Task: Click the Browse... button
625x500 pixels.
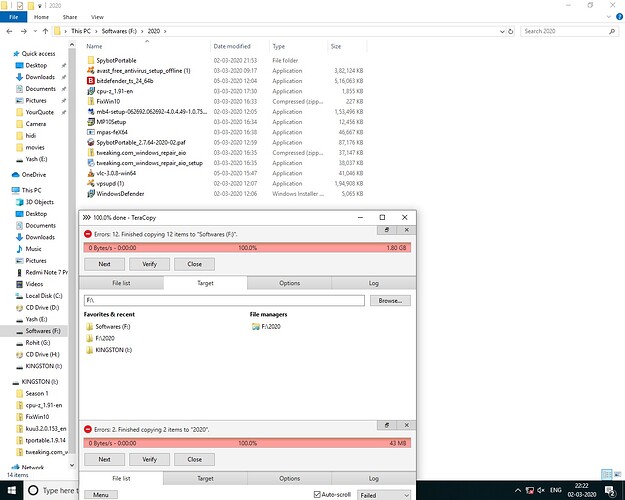Action: point(391,300)
